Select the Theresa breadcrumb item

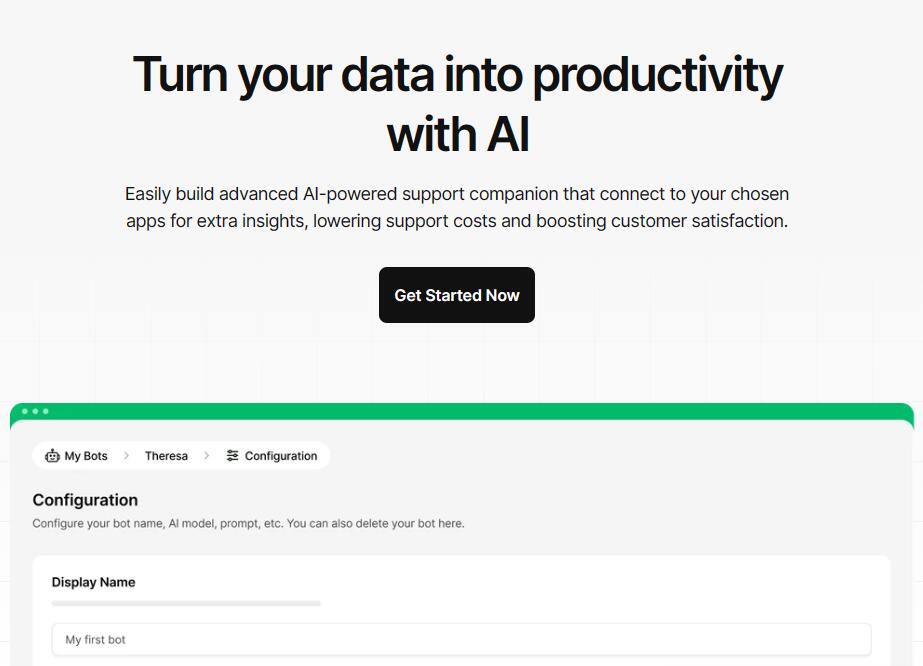pyautogui.click(x=166, y=456)
